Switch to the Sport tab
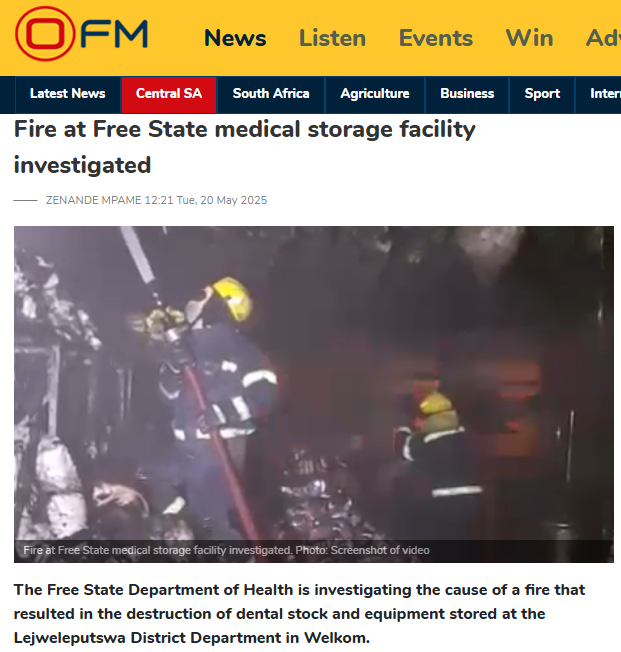 pos(542,94)
